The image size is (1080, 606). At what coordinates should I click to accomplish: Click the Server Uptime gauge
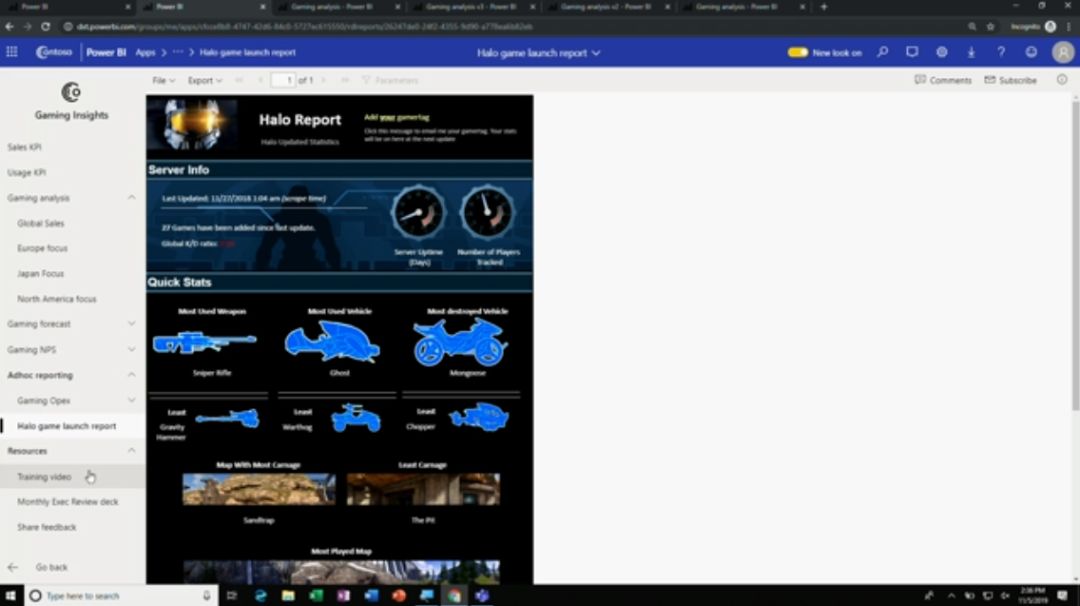(418, 213)
